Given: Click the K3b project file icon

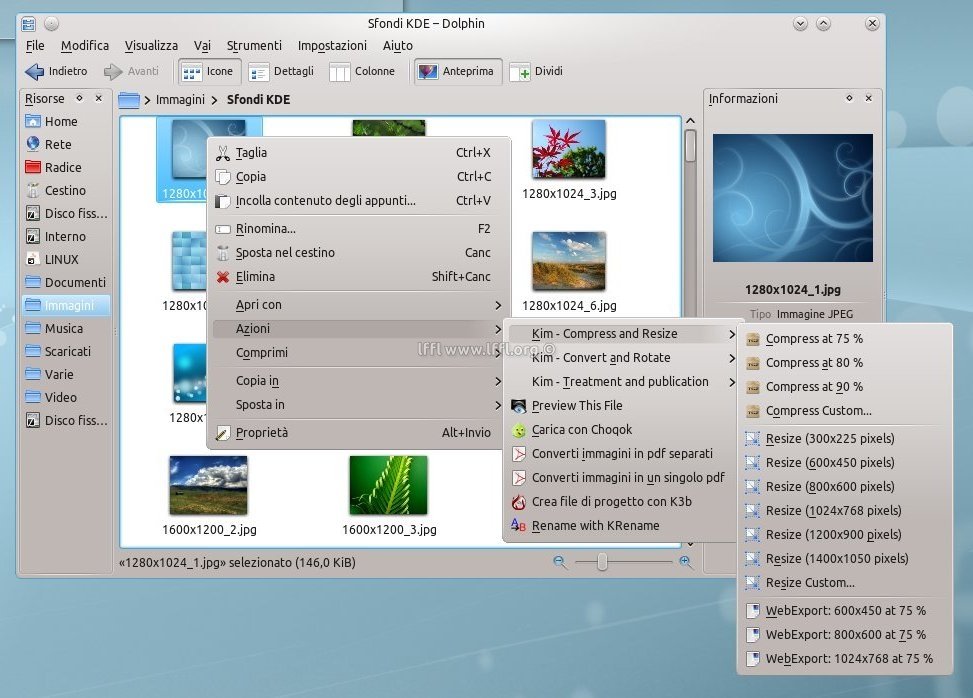Looking at the screenshot, I should (x=518, y=502).
